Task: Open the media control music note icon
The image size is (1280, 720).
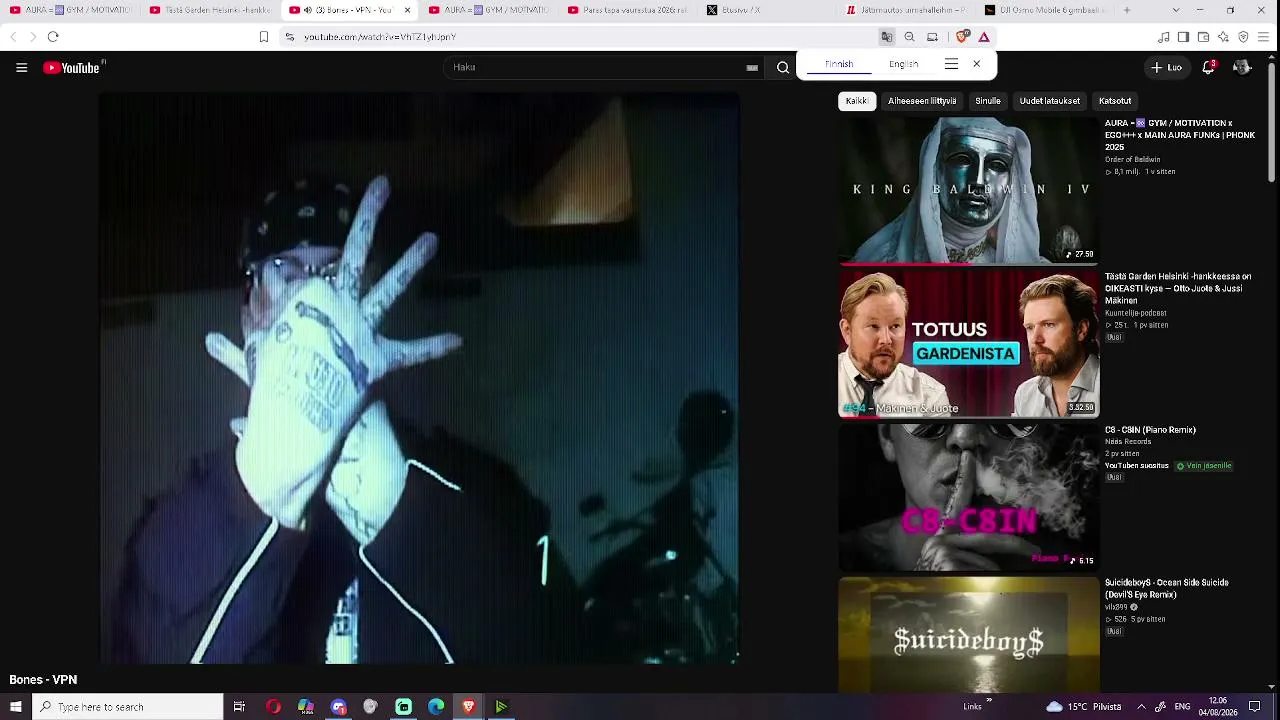Action: click(x=1163, y=37)
